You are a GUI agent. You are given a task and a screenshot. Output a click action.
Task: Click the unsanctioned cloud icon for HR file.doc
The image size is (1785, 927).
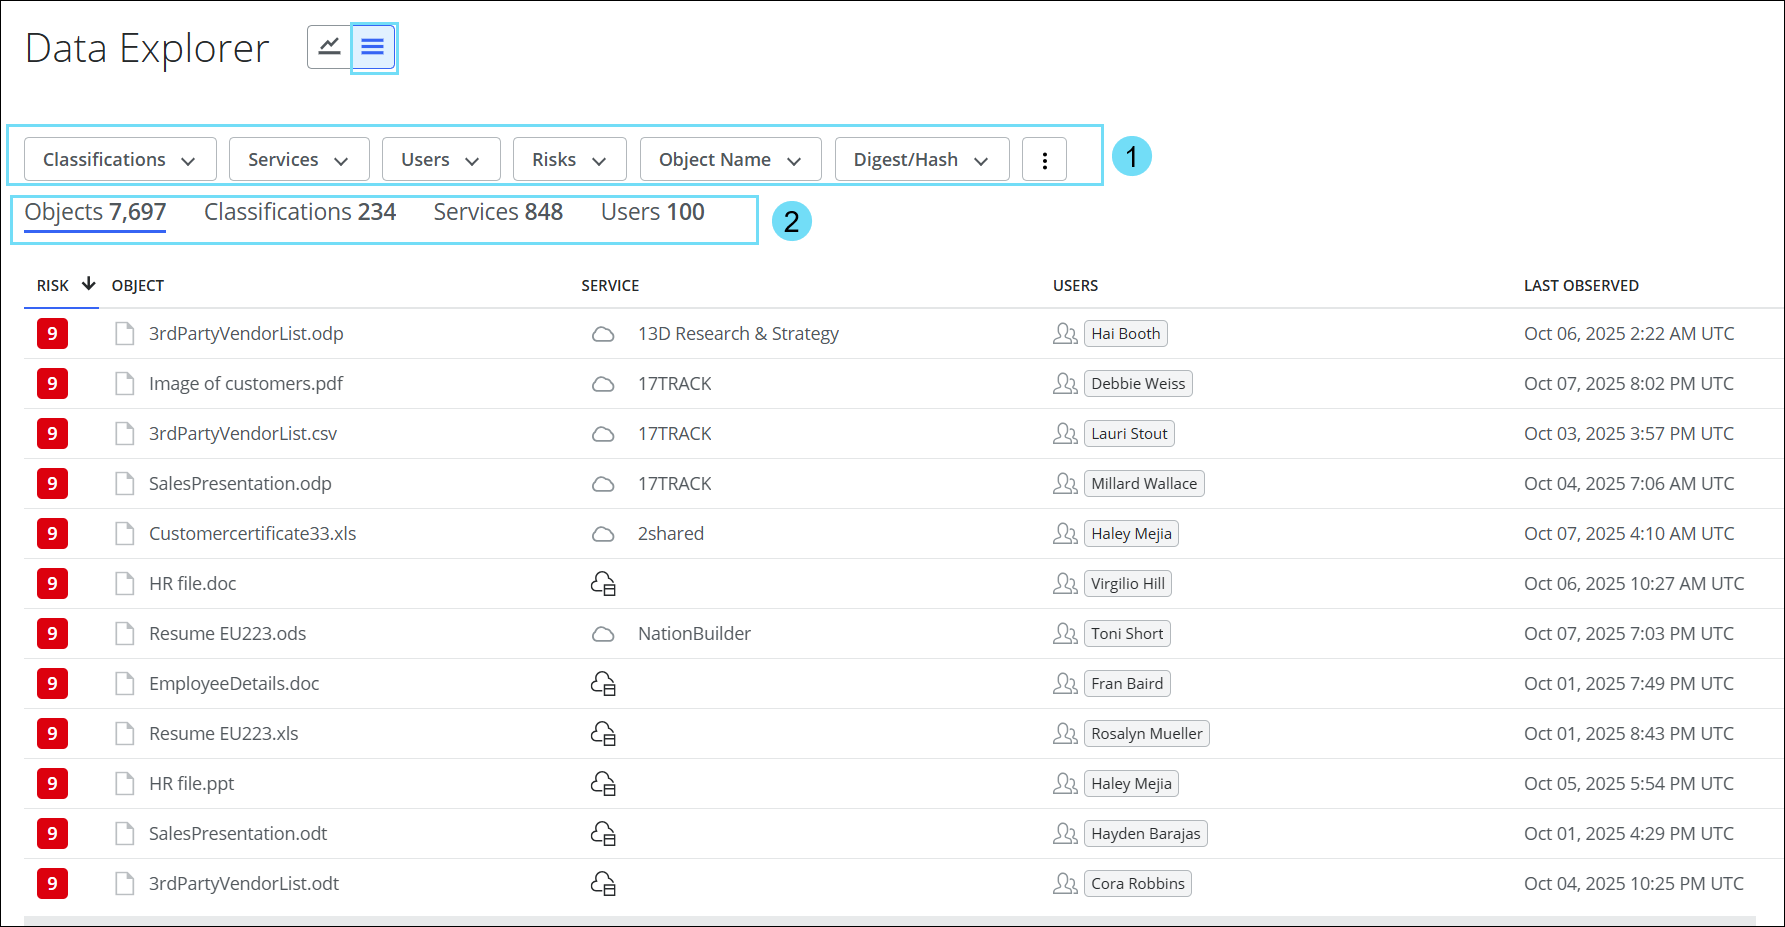point(603,583)
